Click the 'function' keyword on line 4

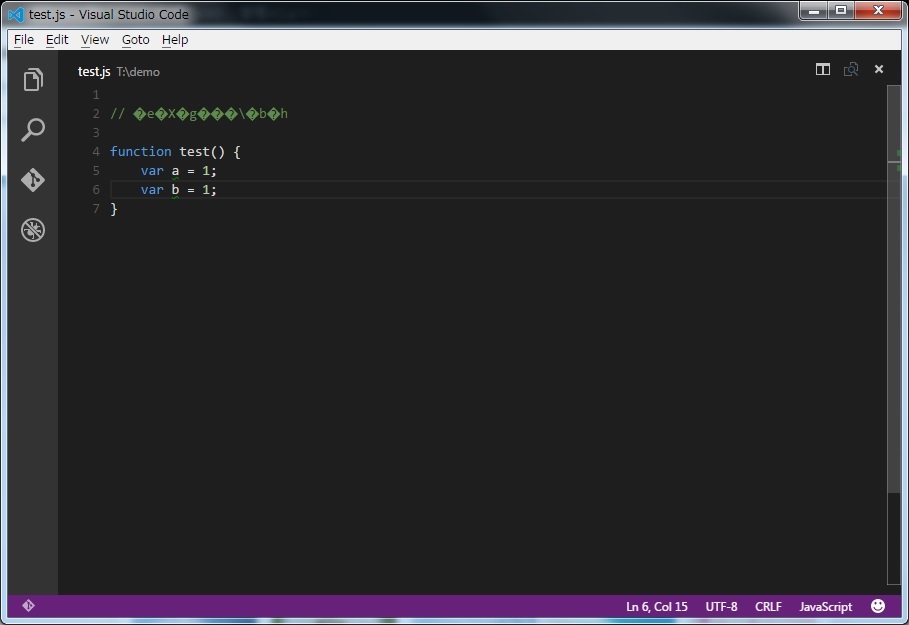click(x=141, y=151)
